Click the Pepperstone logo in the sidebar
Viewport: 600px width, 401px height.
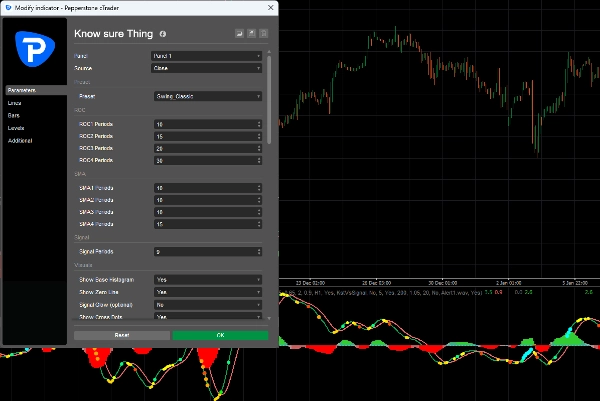(x=35, y=49)
